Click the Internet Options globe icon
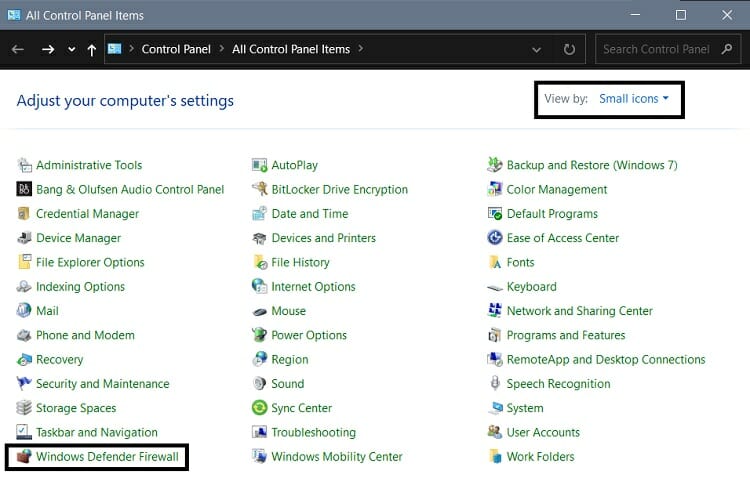This screenshot has width=750, height=496. [260, 286]
